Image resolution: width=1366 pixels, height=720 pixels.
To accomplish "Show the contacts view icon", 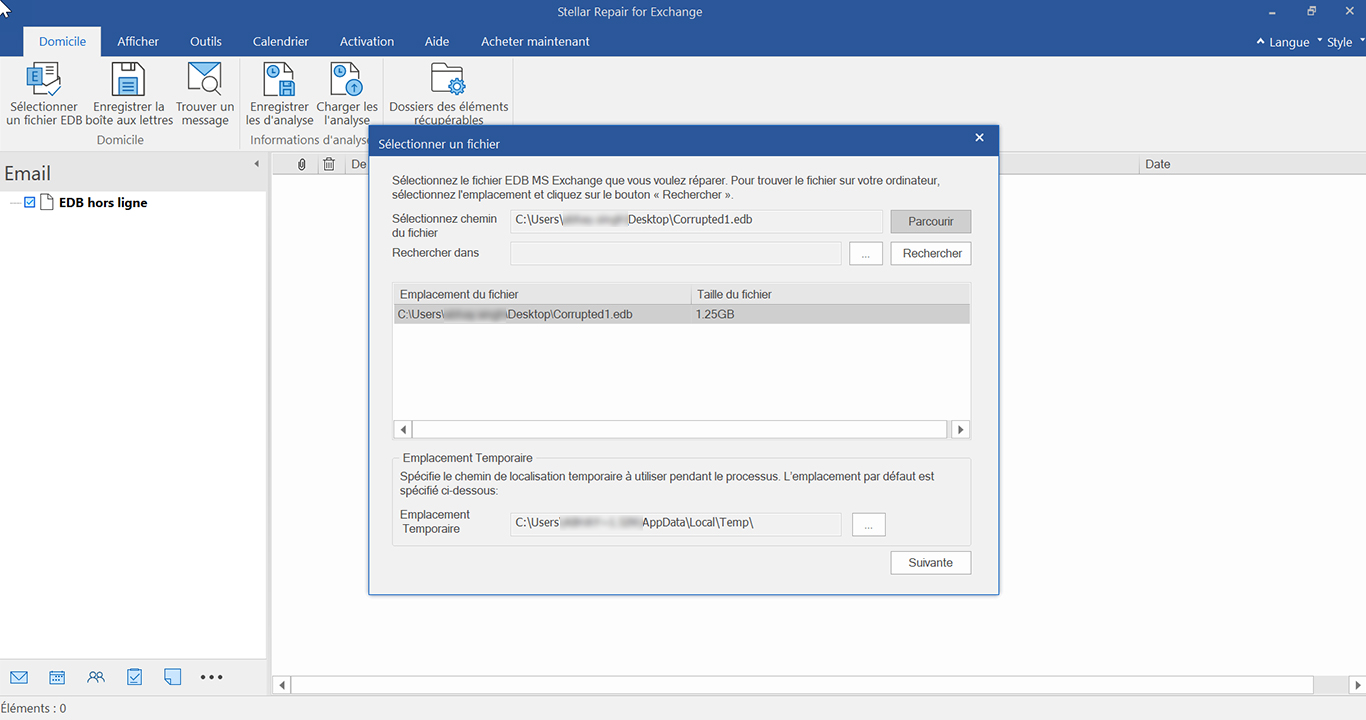I will pyautogui.click(x=96, y=677).
